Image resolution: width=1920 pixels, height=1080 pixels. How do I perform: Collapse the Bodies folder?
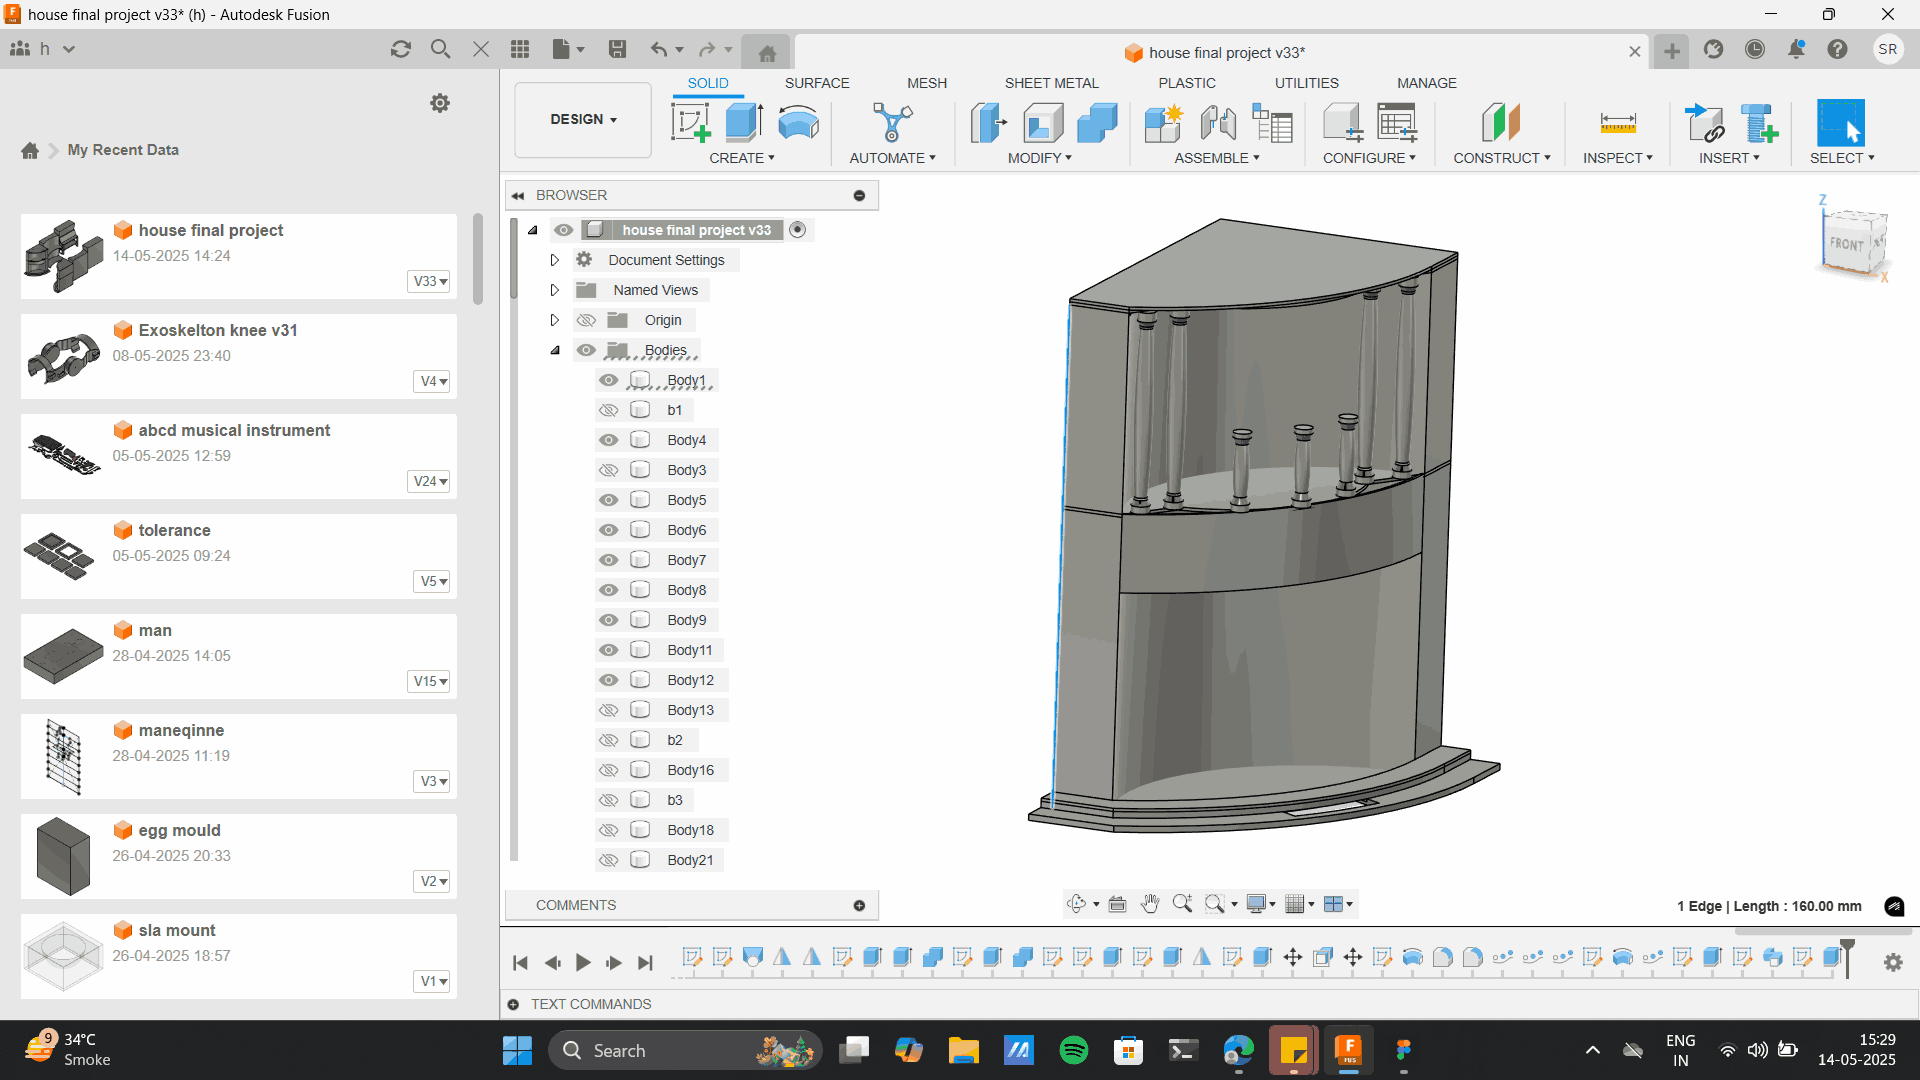click(554, 350)
